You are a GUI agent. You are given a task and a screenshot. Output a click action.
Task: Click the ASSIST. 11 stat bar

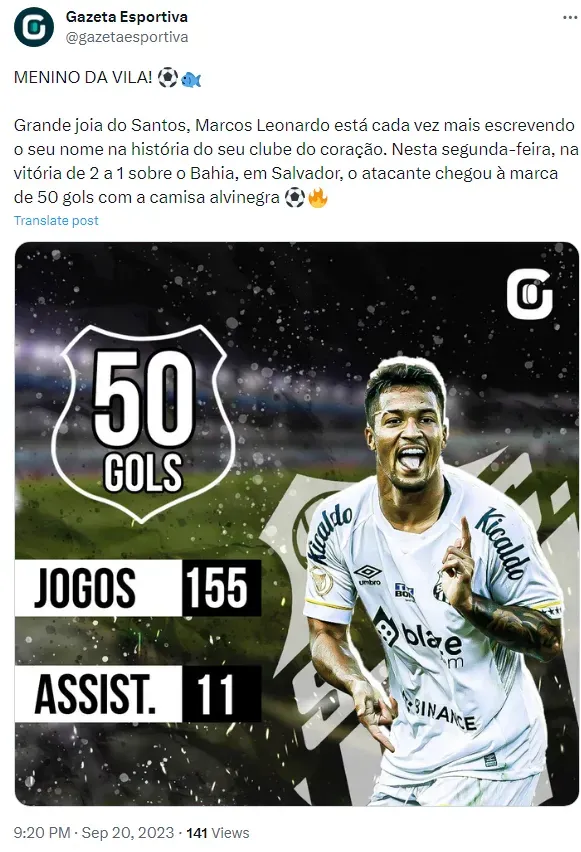(138, 694)
